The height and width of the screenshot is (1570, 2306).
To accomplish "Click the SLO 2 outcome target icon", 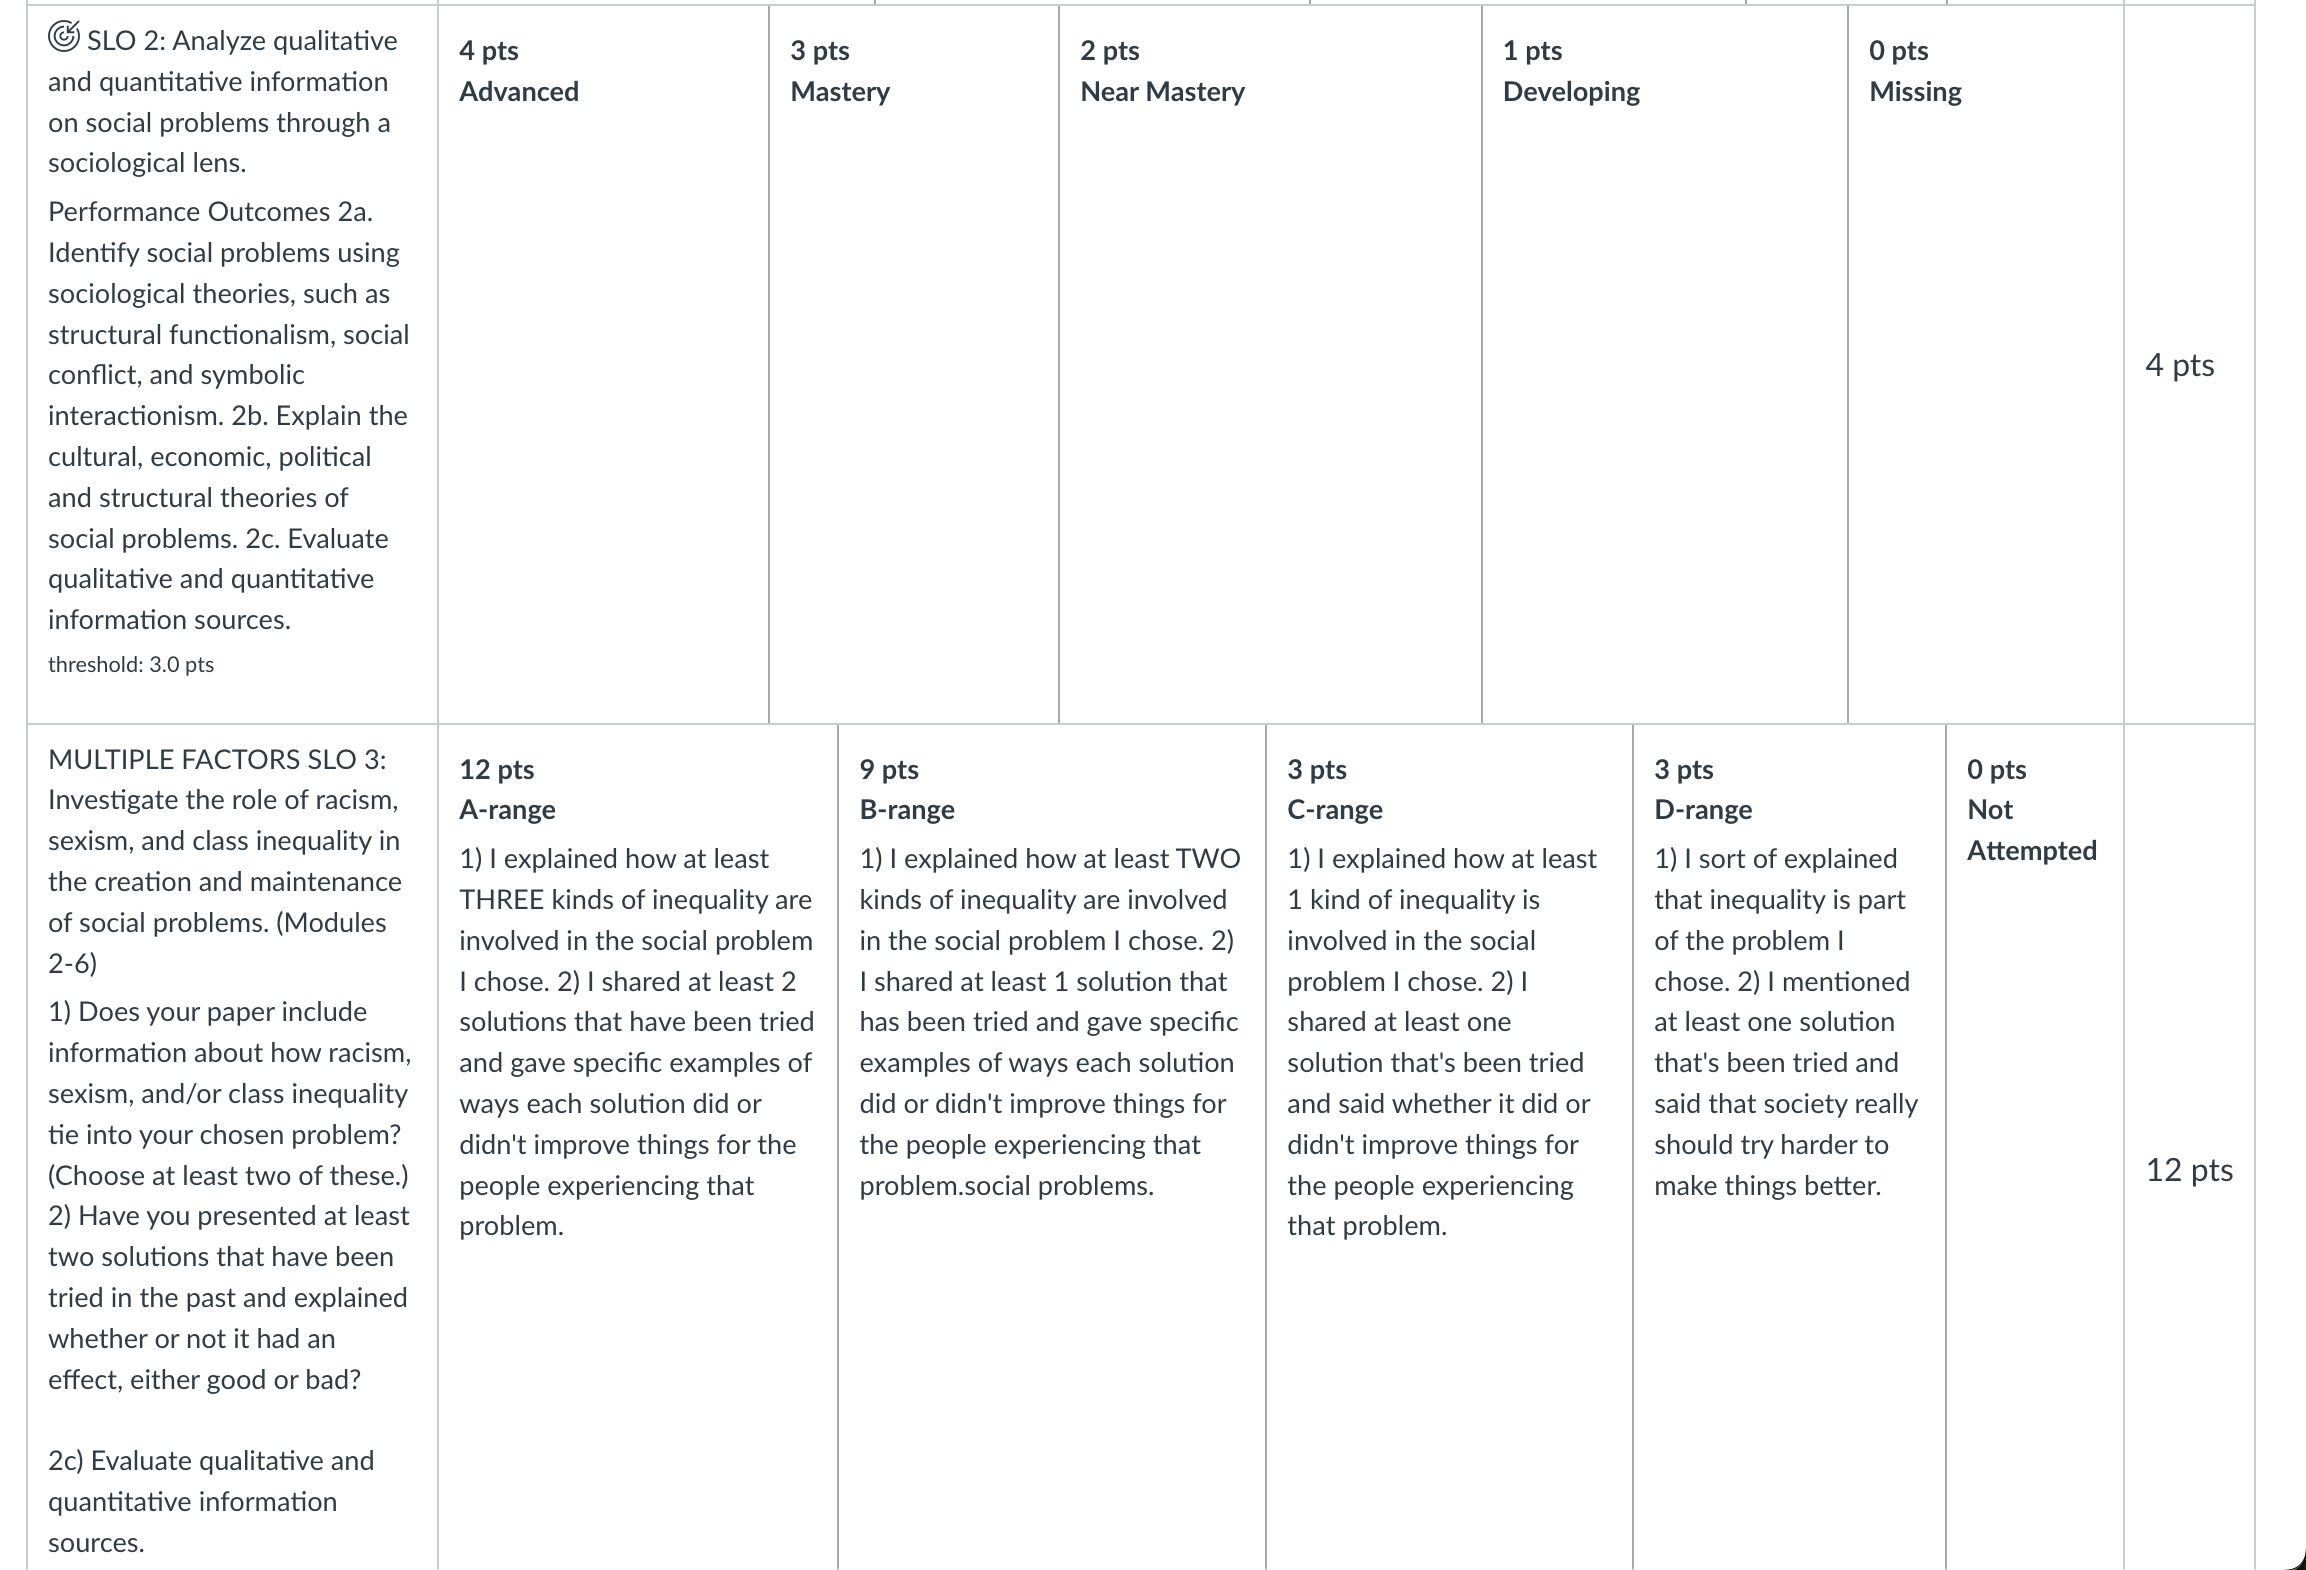I will click(63, 38).
